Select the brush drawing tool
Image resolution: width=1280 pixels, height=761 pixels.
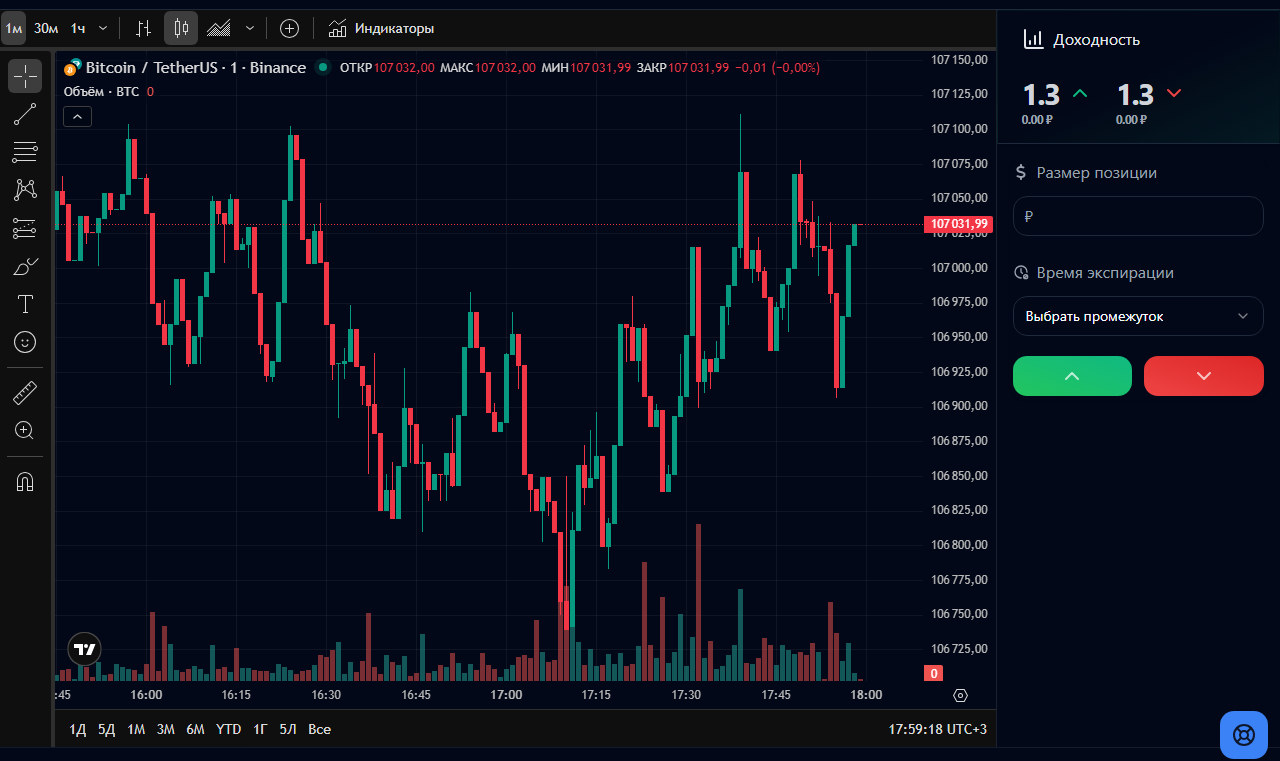point(25,266)
